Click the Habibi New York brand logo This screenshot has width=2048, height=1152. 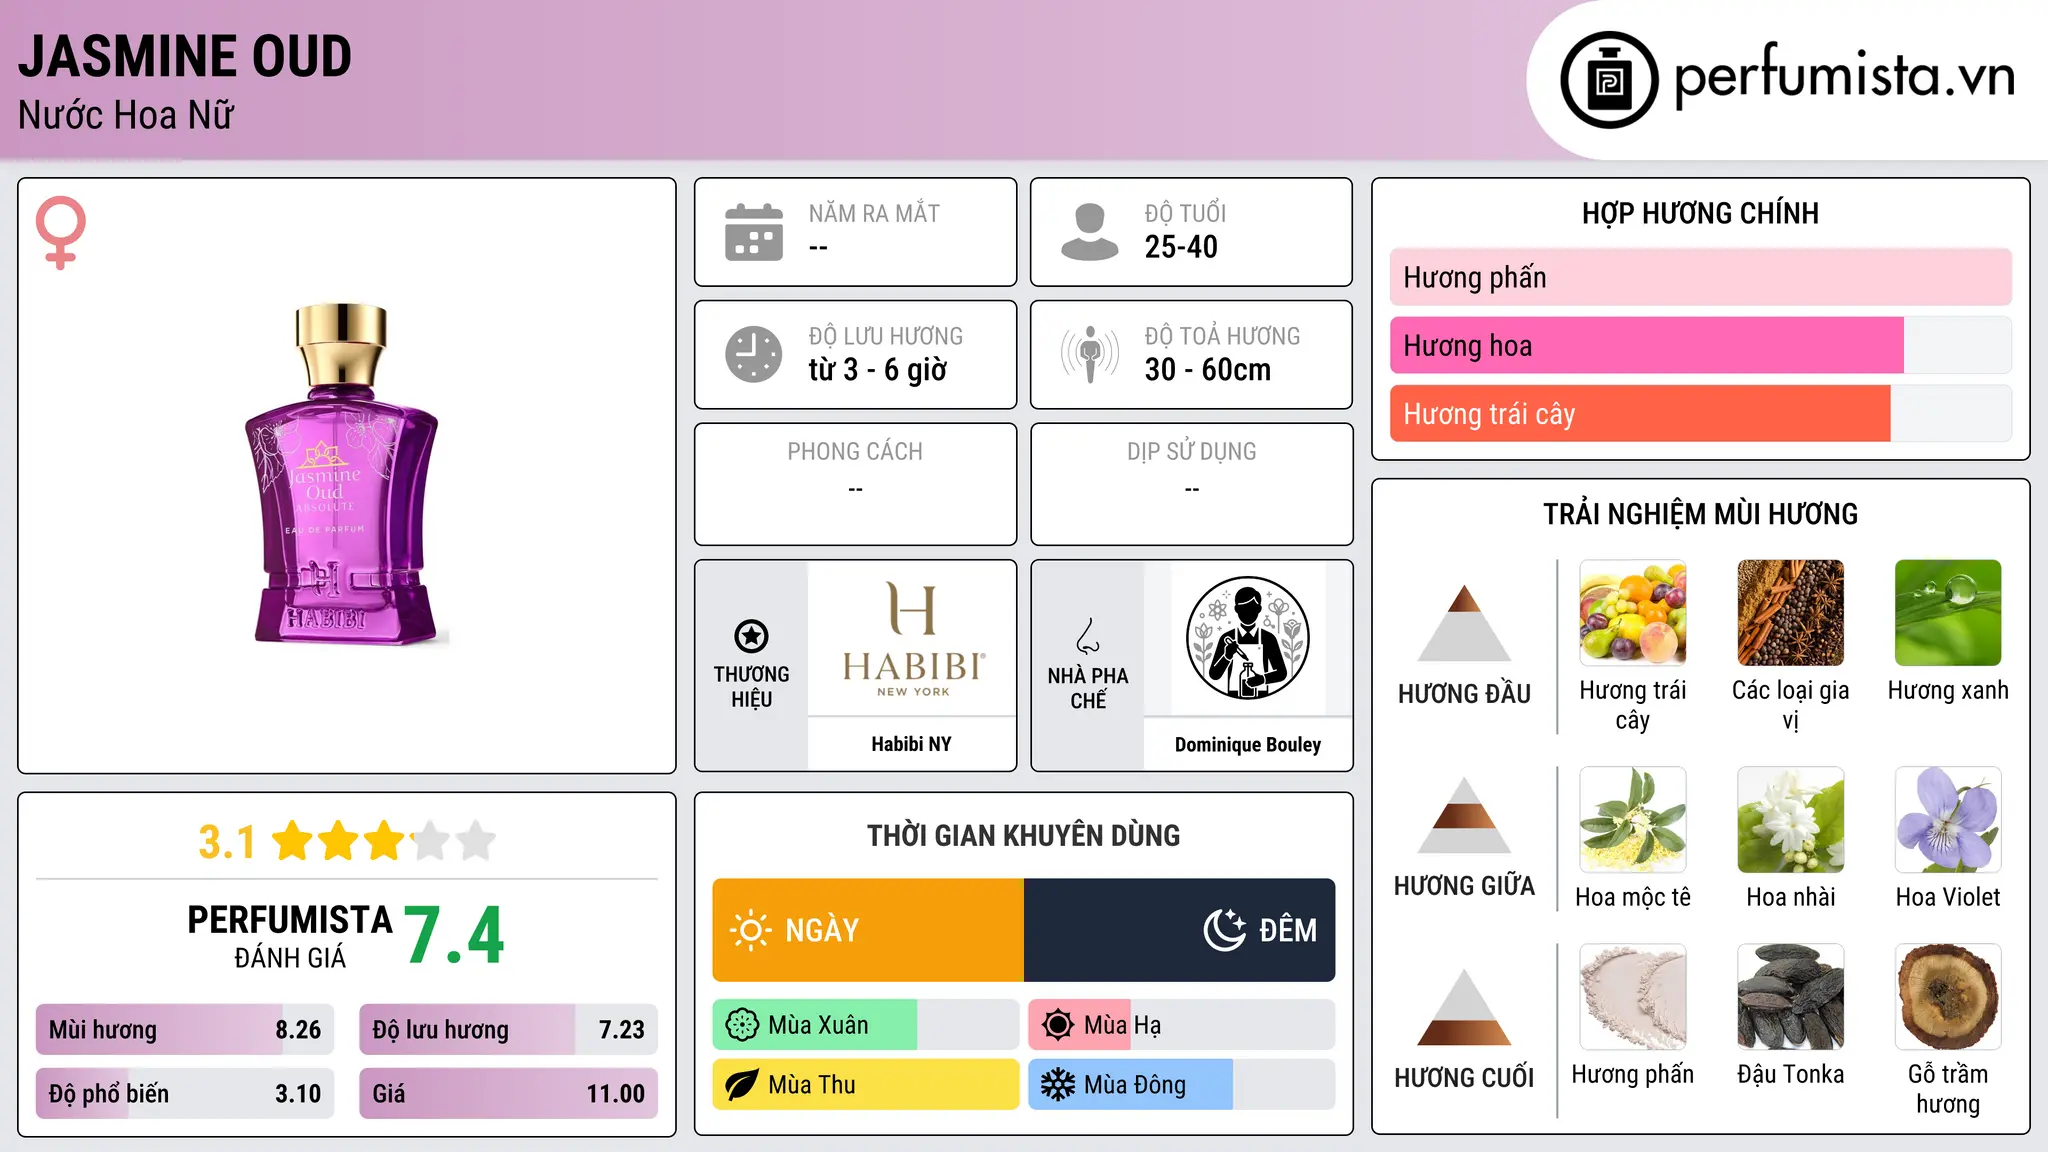pyautogui.click(x=912, y=638)
